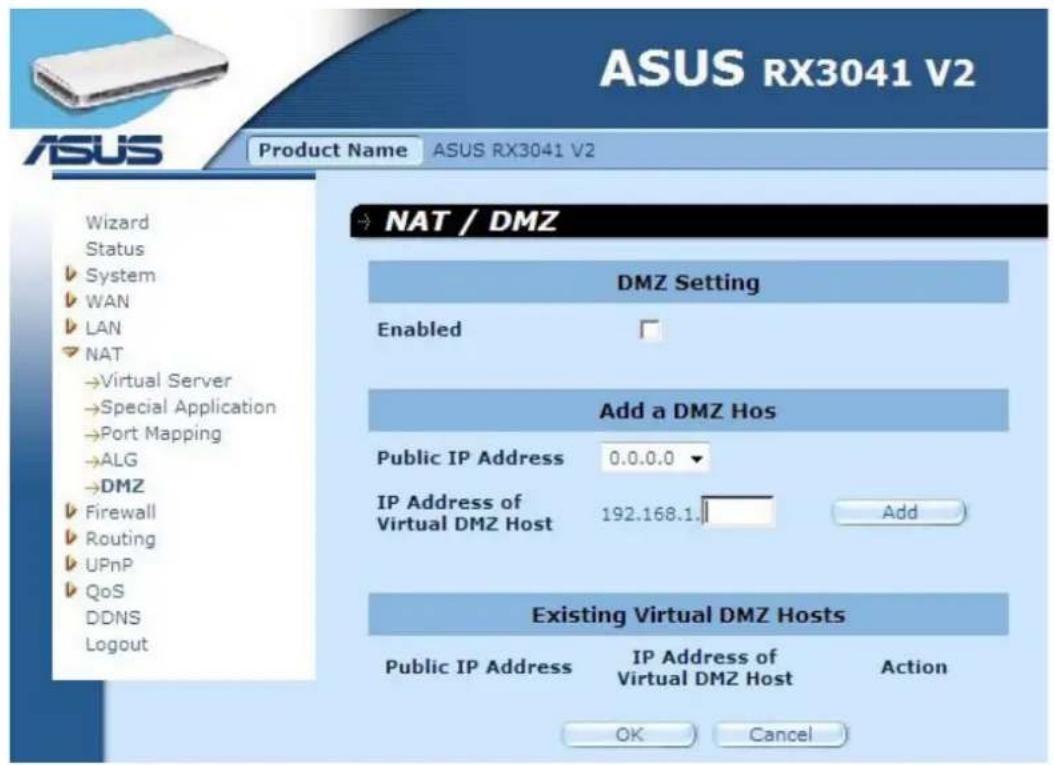This screenshot has width=1054, height=765.
Task: Open the Firewall menu item
Action: 120,512
